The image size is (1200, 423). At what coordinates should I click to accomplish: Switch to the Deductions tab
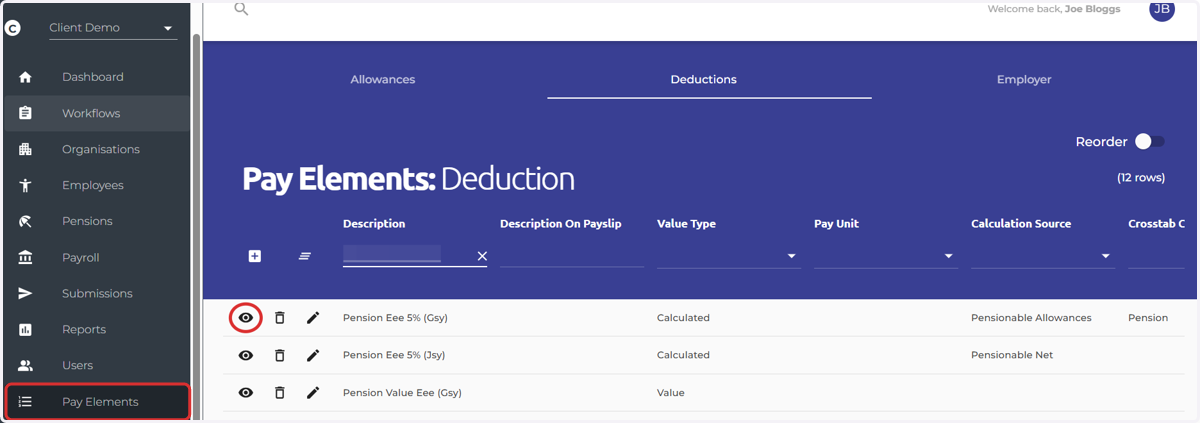(704, 79)
